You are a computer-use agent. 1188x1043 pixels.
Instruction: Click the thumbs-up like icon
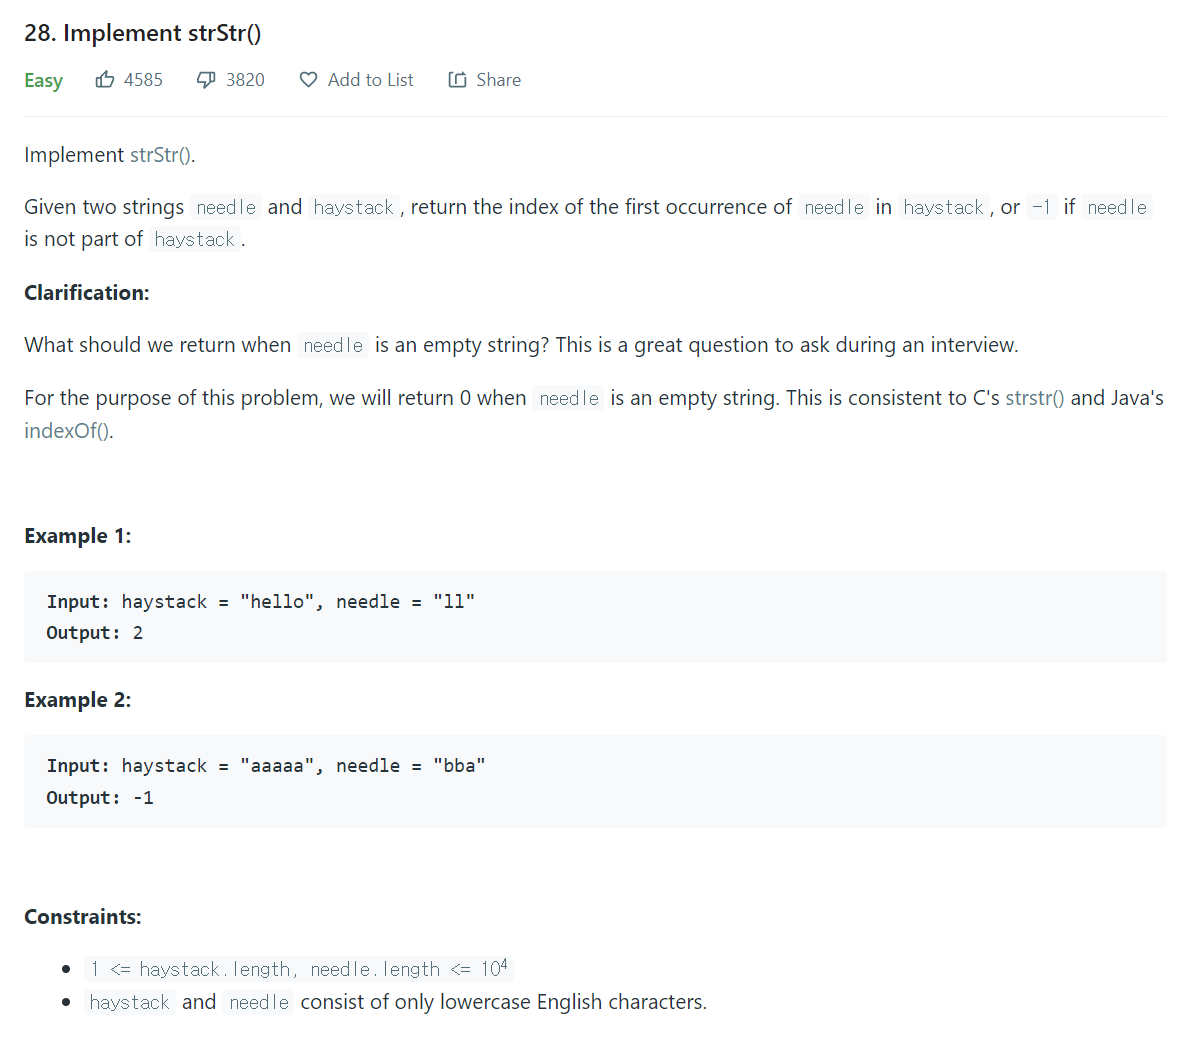coord(104,80)
